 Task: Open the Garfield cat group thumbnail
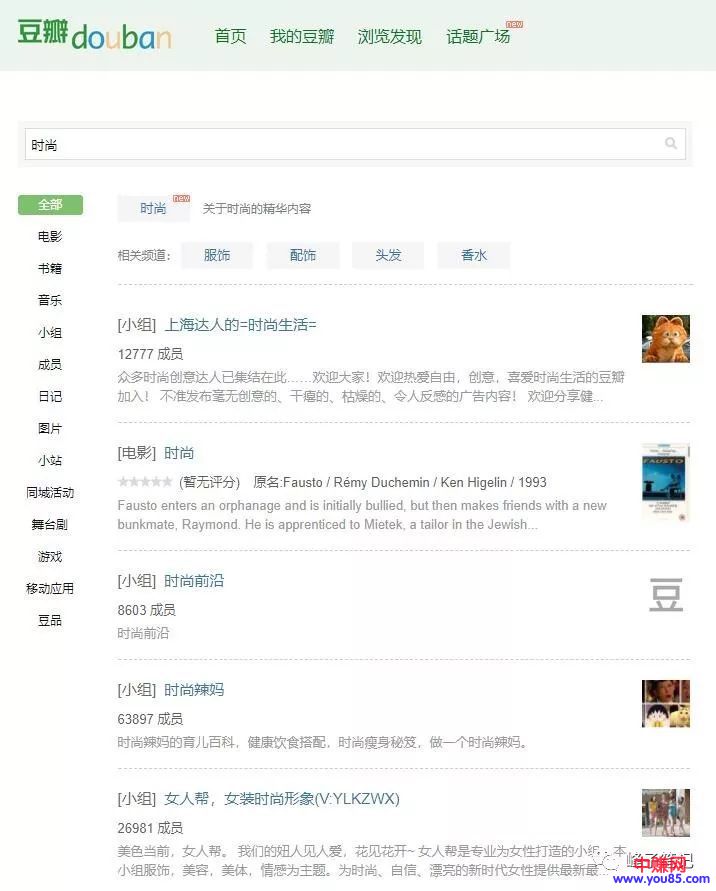coord(665,339)
